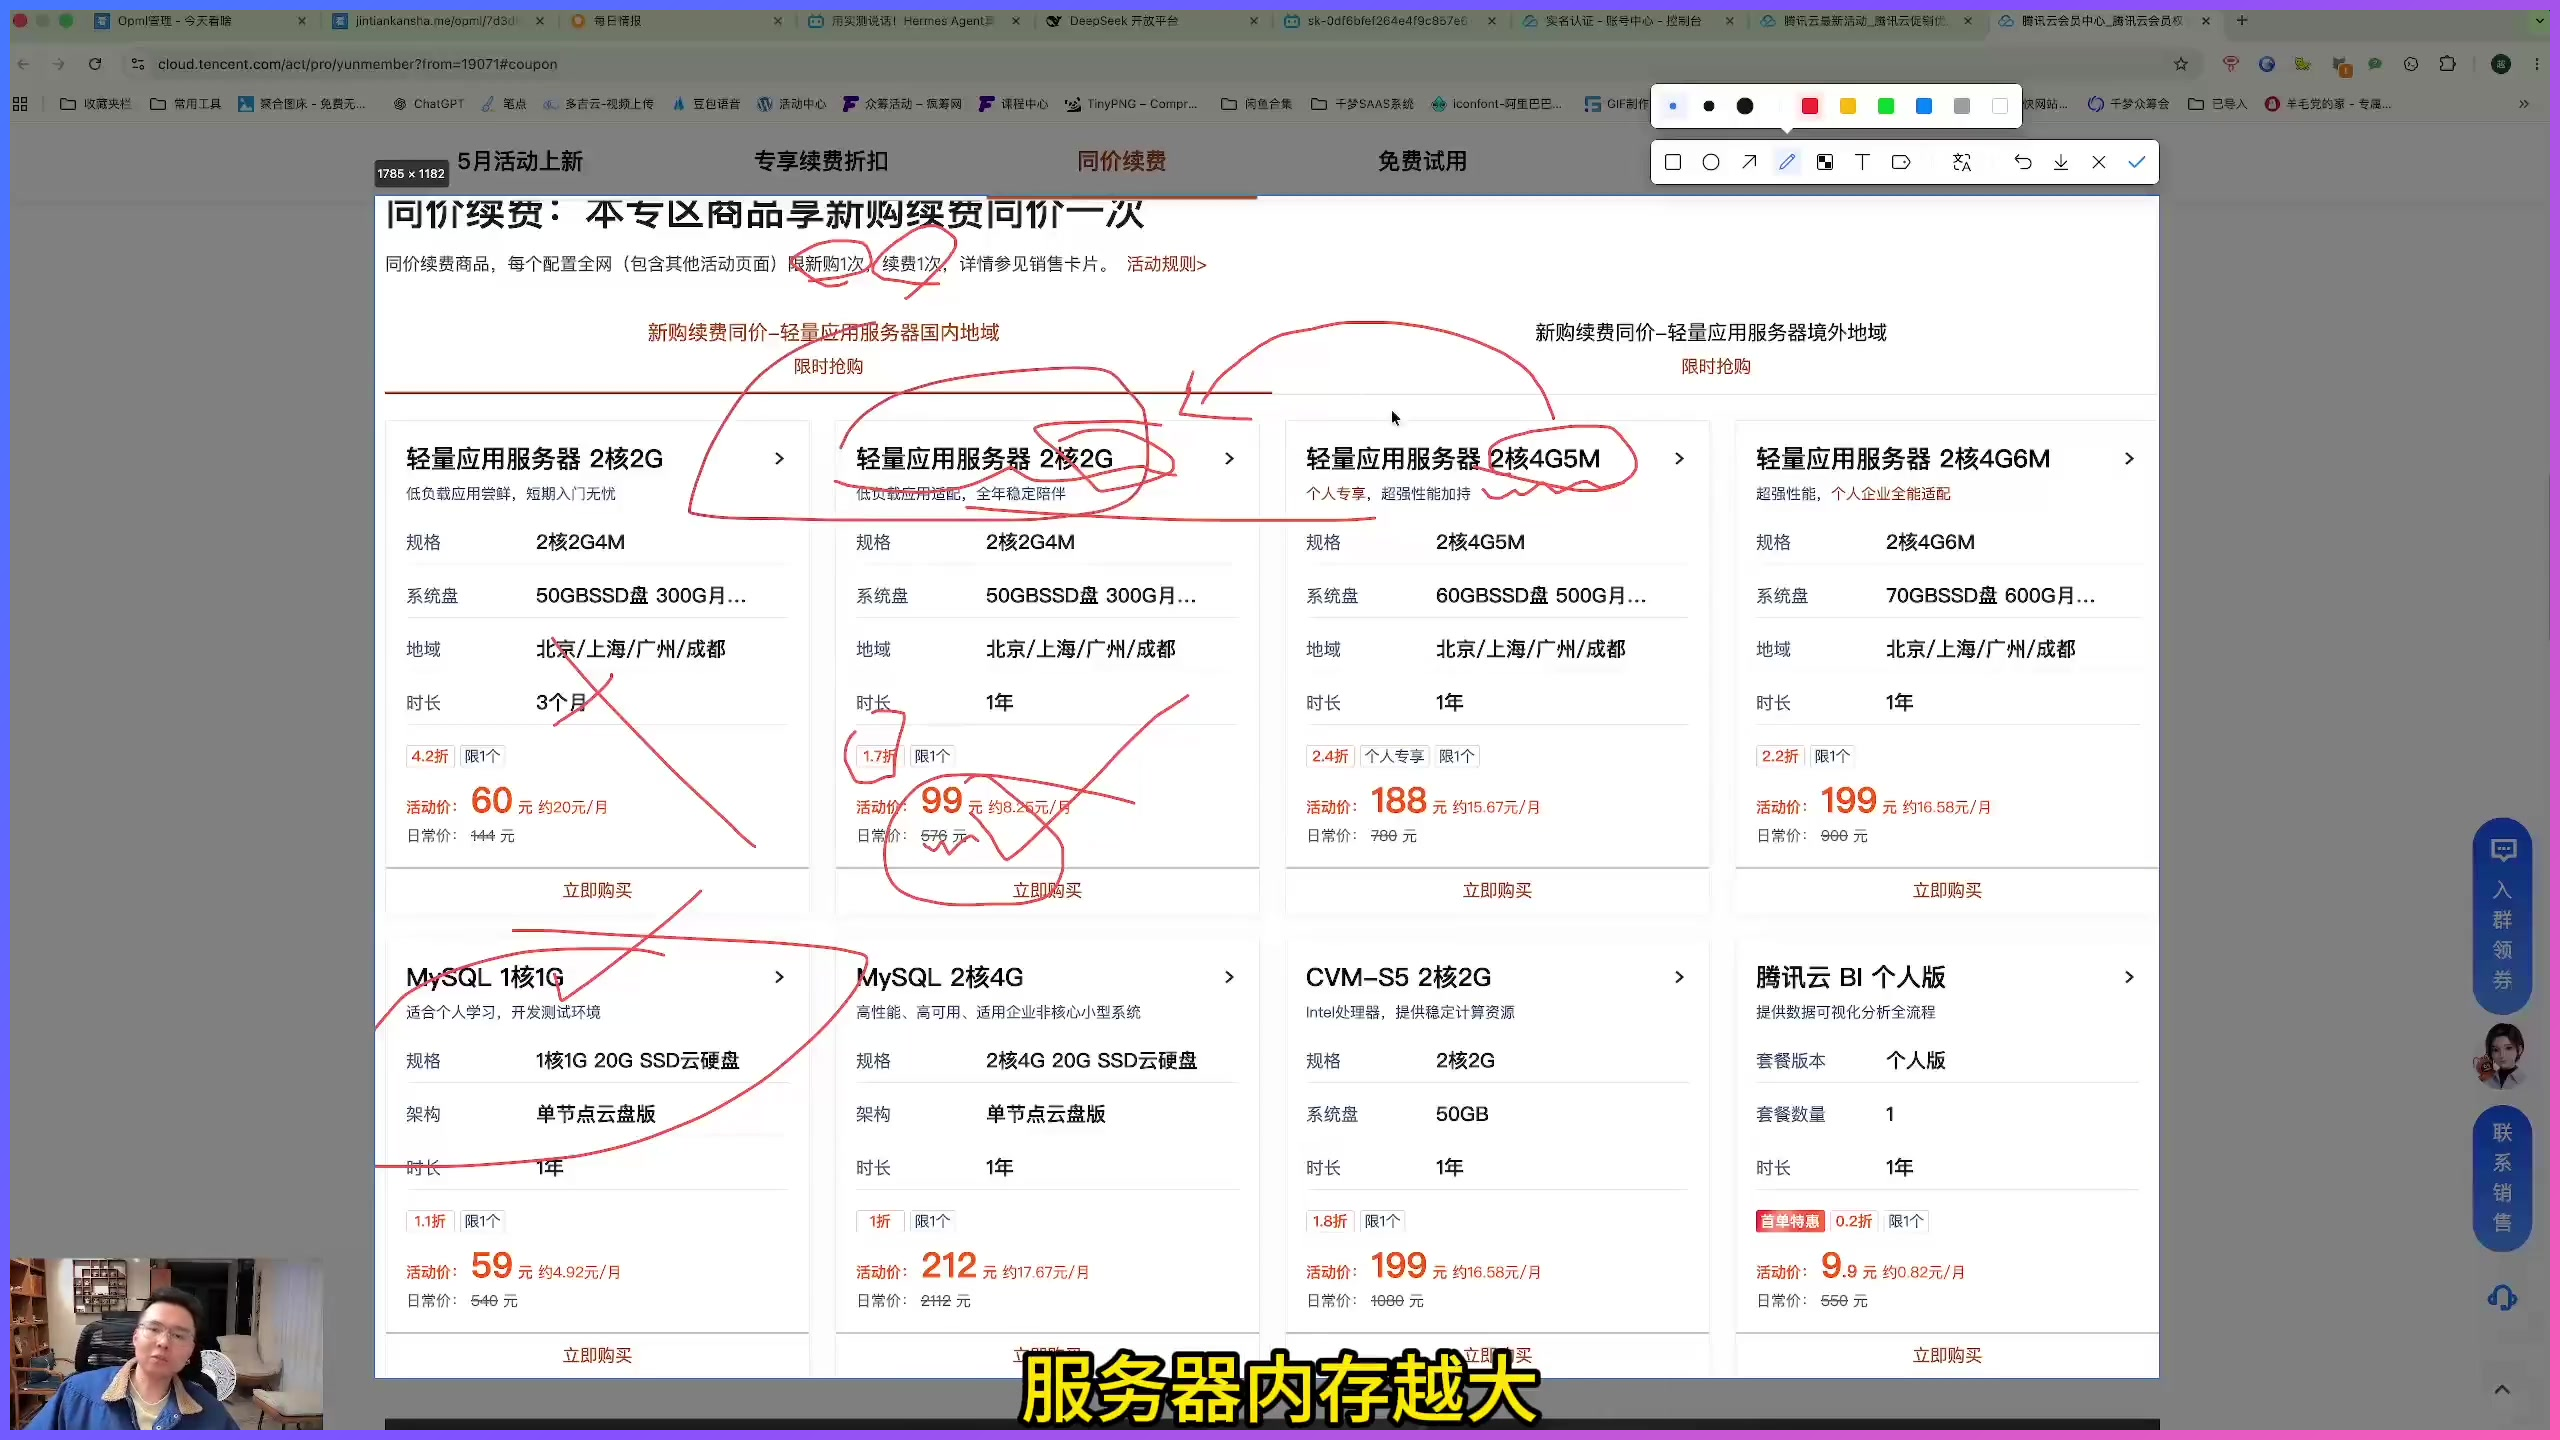Go back to previous page
The image size is (2560, 1440).
click(23, 64)
